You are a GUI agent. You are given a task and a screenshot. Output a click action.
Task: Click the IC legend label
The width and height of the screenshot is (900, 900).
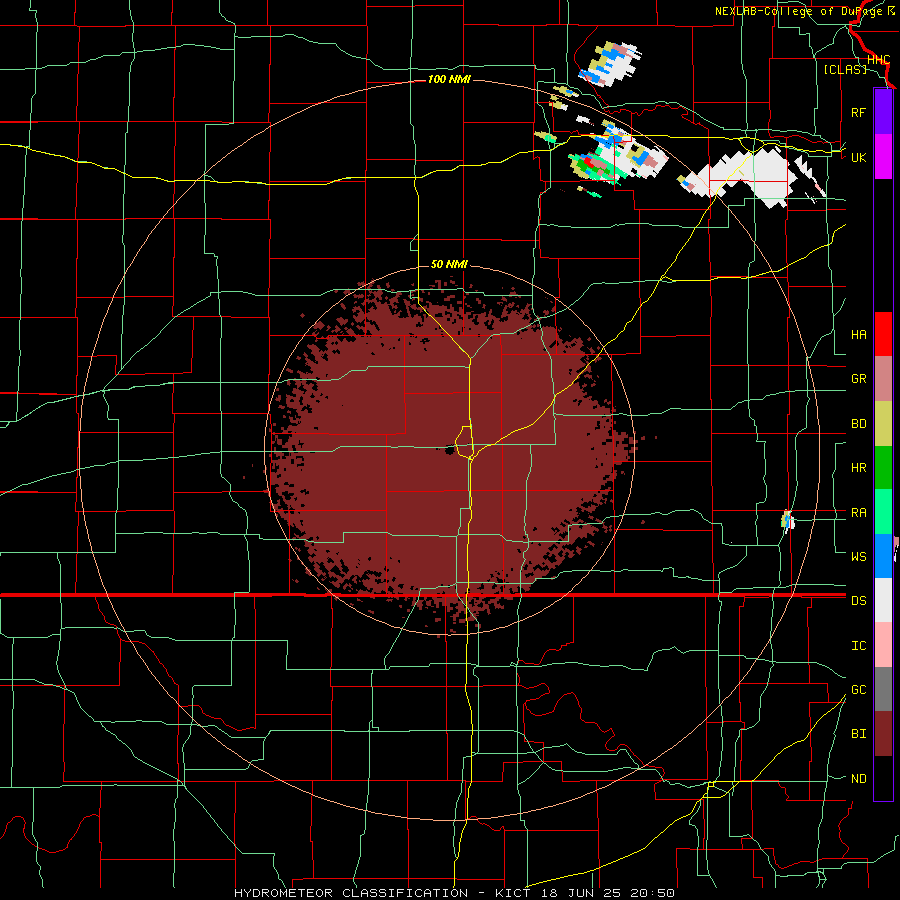pyautogui.click(x=858, y=645)
